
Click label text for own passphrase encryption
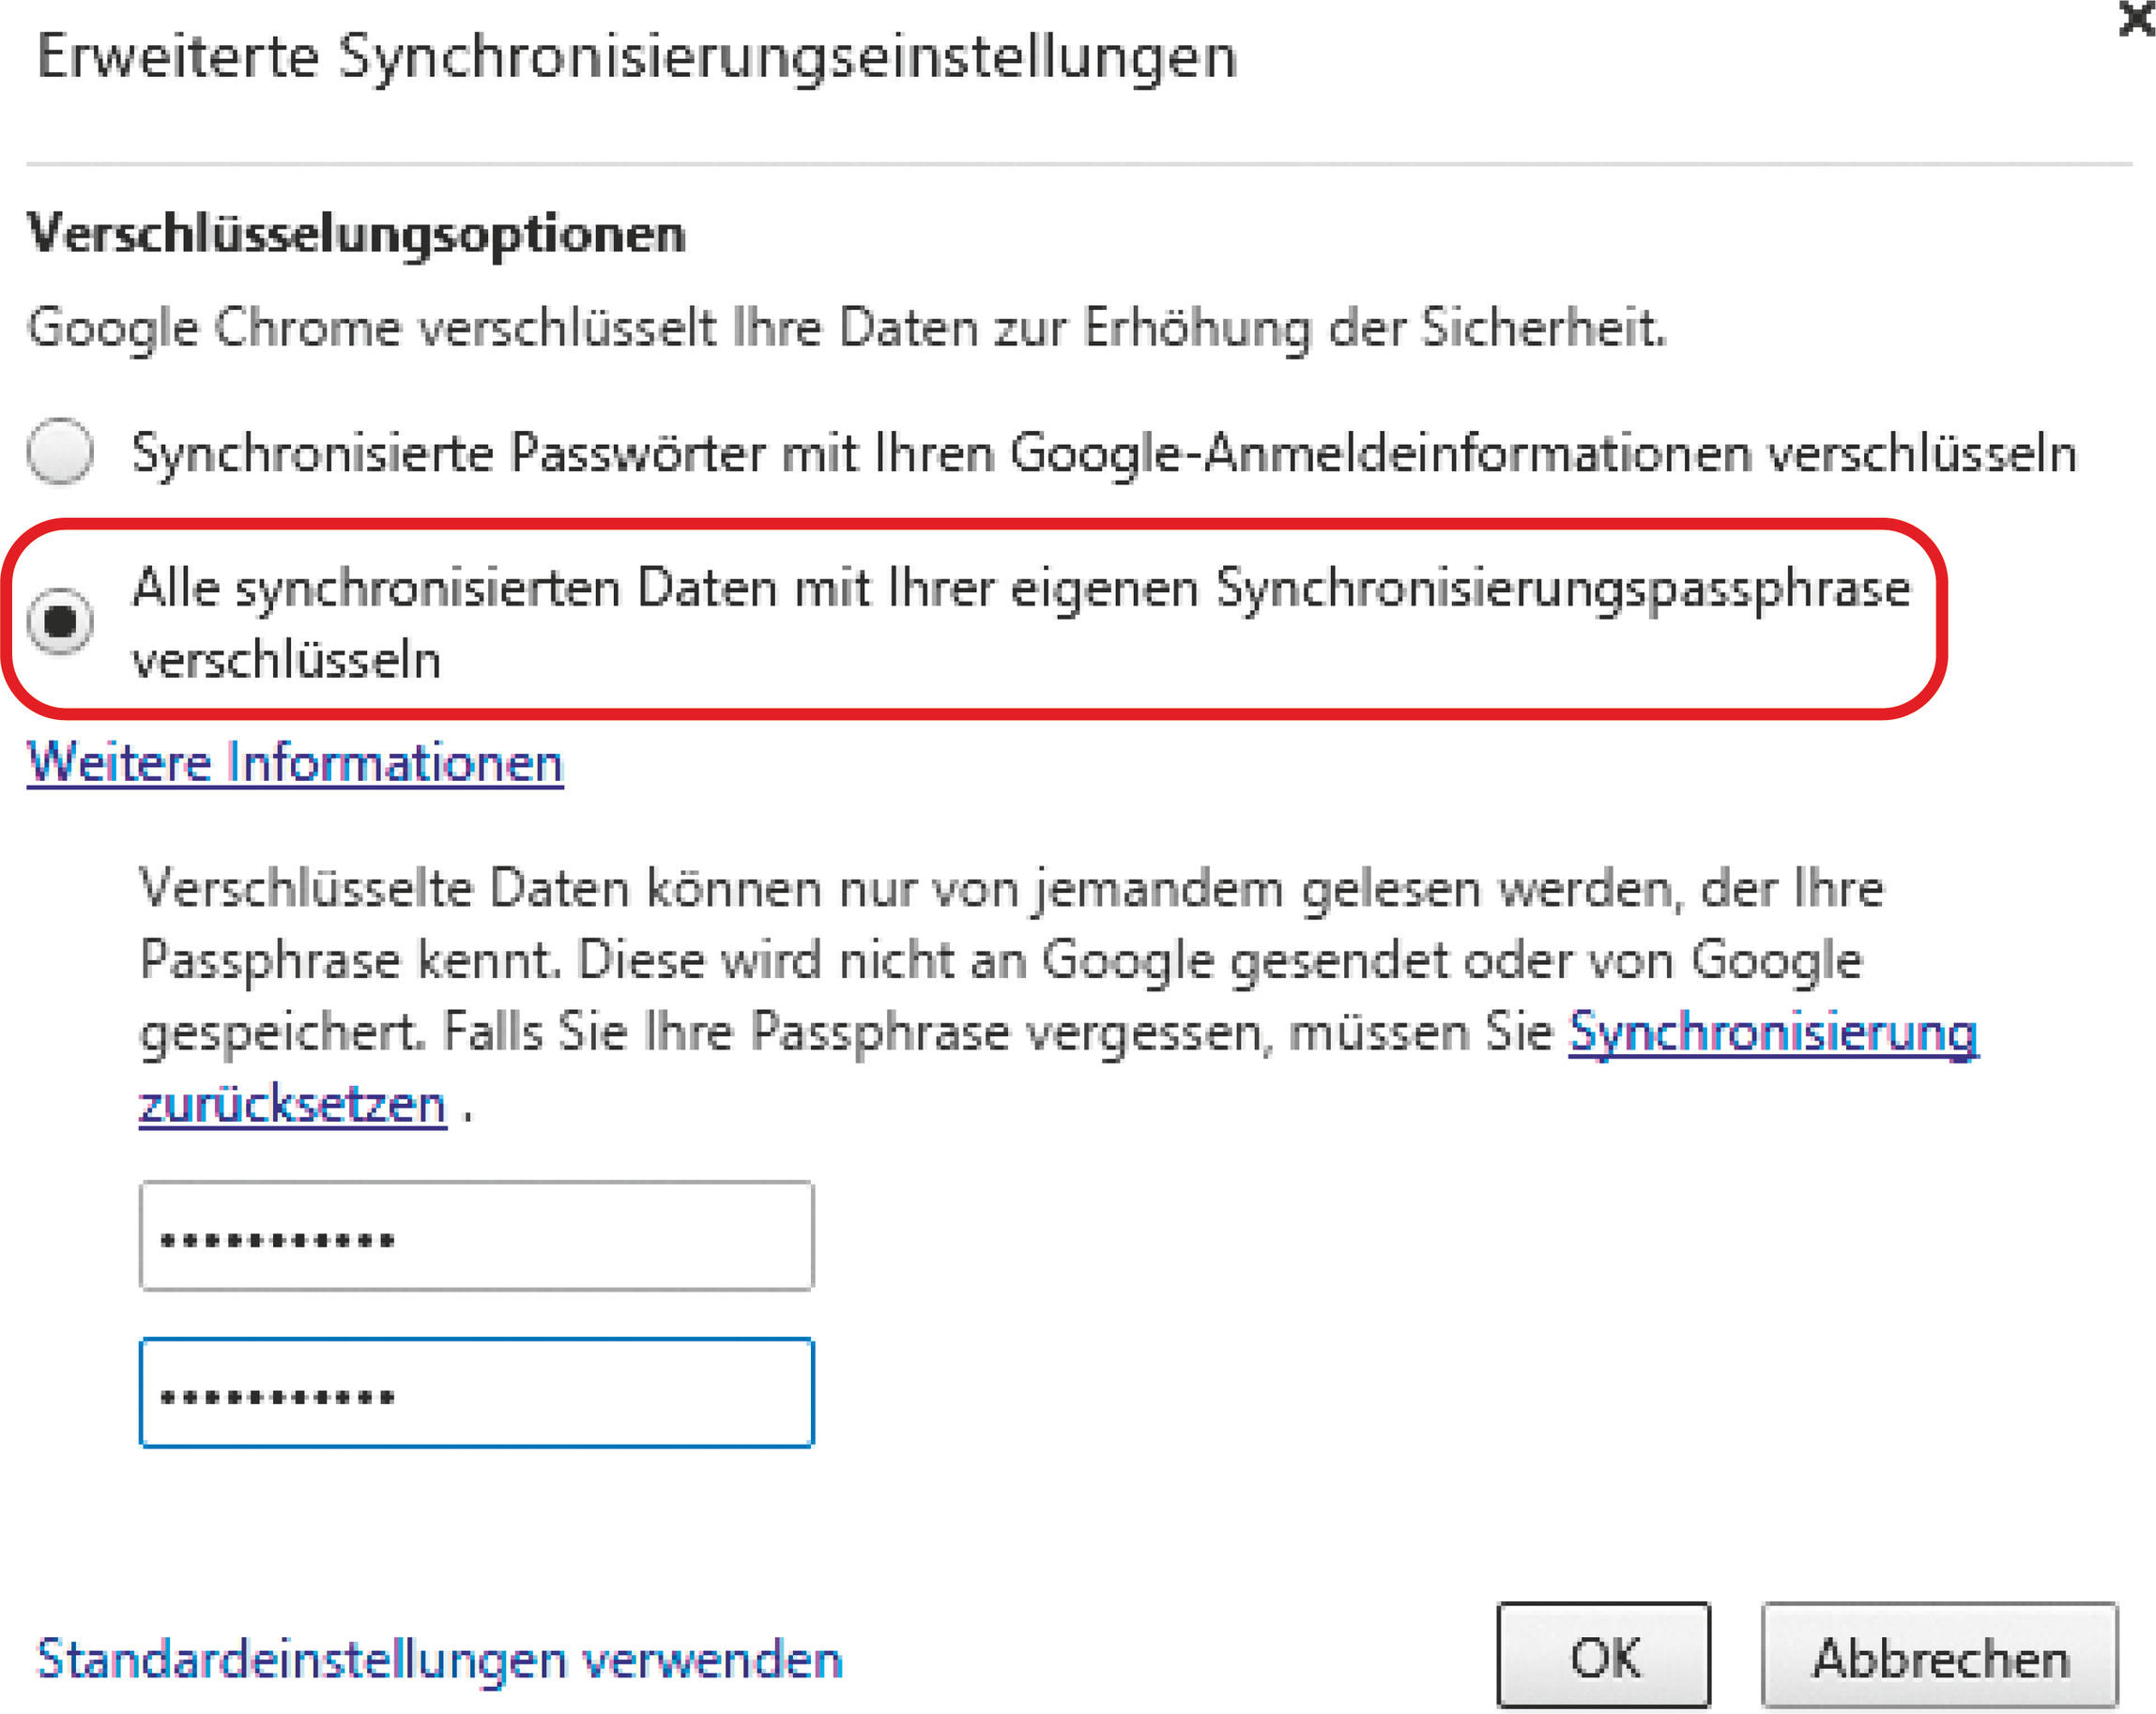[x=1020, y=588]
